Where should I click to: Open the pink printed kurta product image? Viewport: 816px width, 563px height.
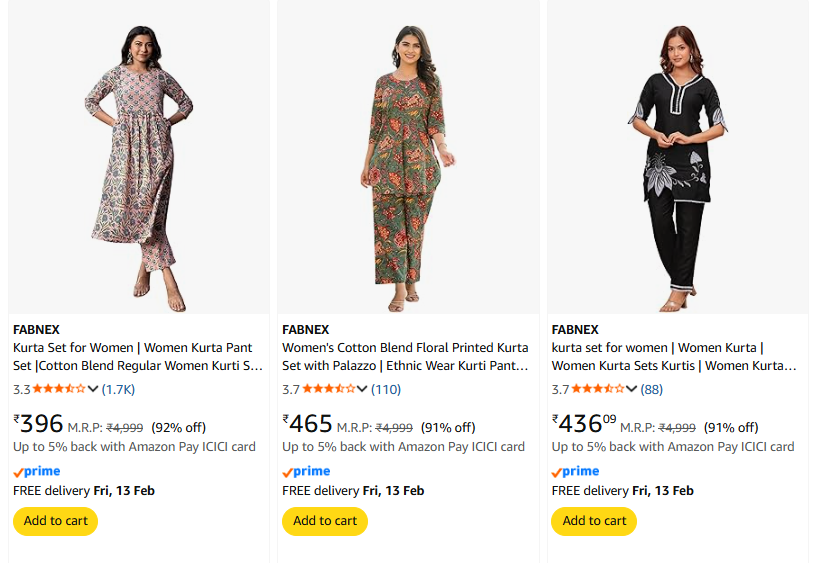[x=139, y=160]
